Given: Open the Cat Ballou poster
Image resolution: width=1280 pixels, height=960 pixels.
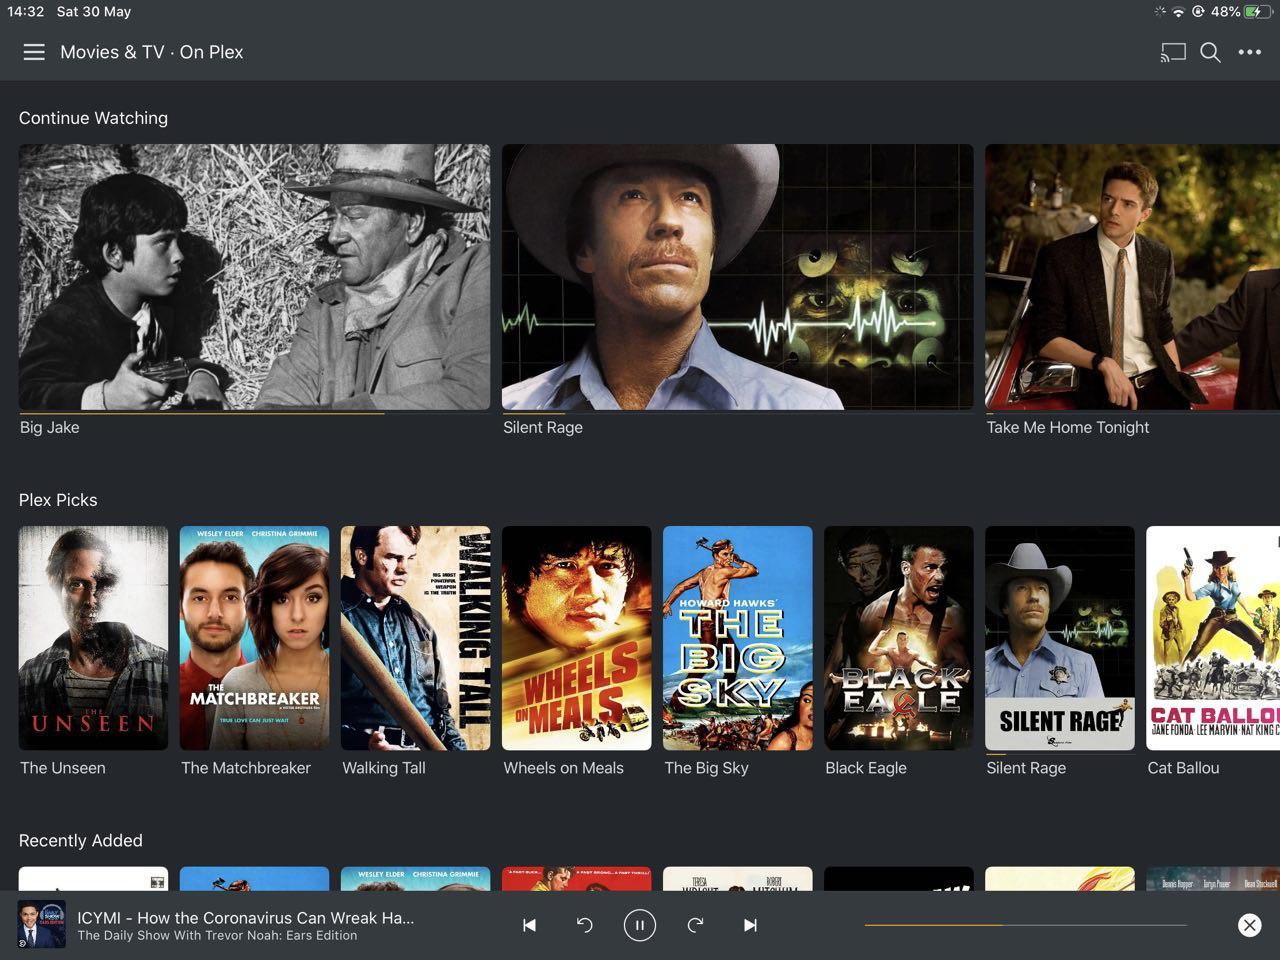Looking at the screenshot, I should tap(1213, 638).
